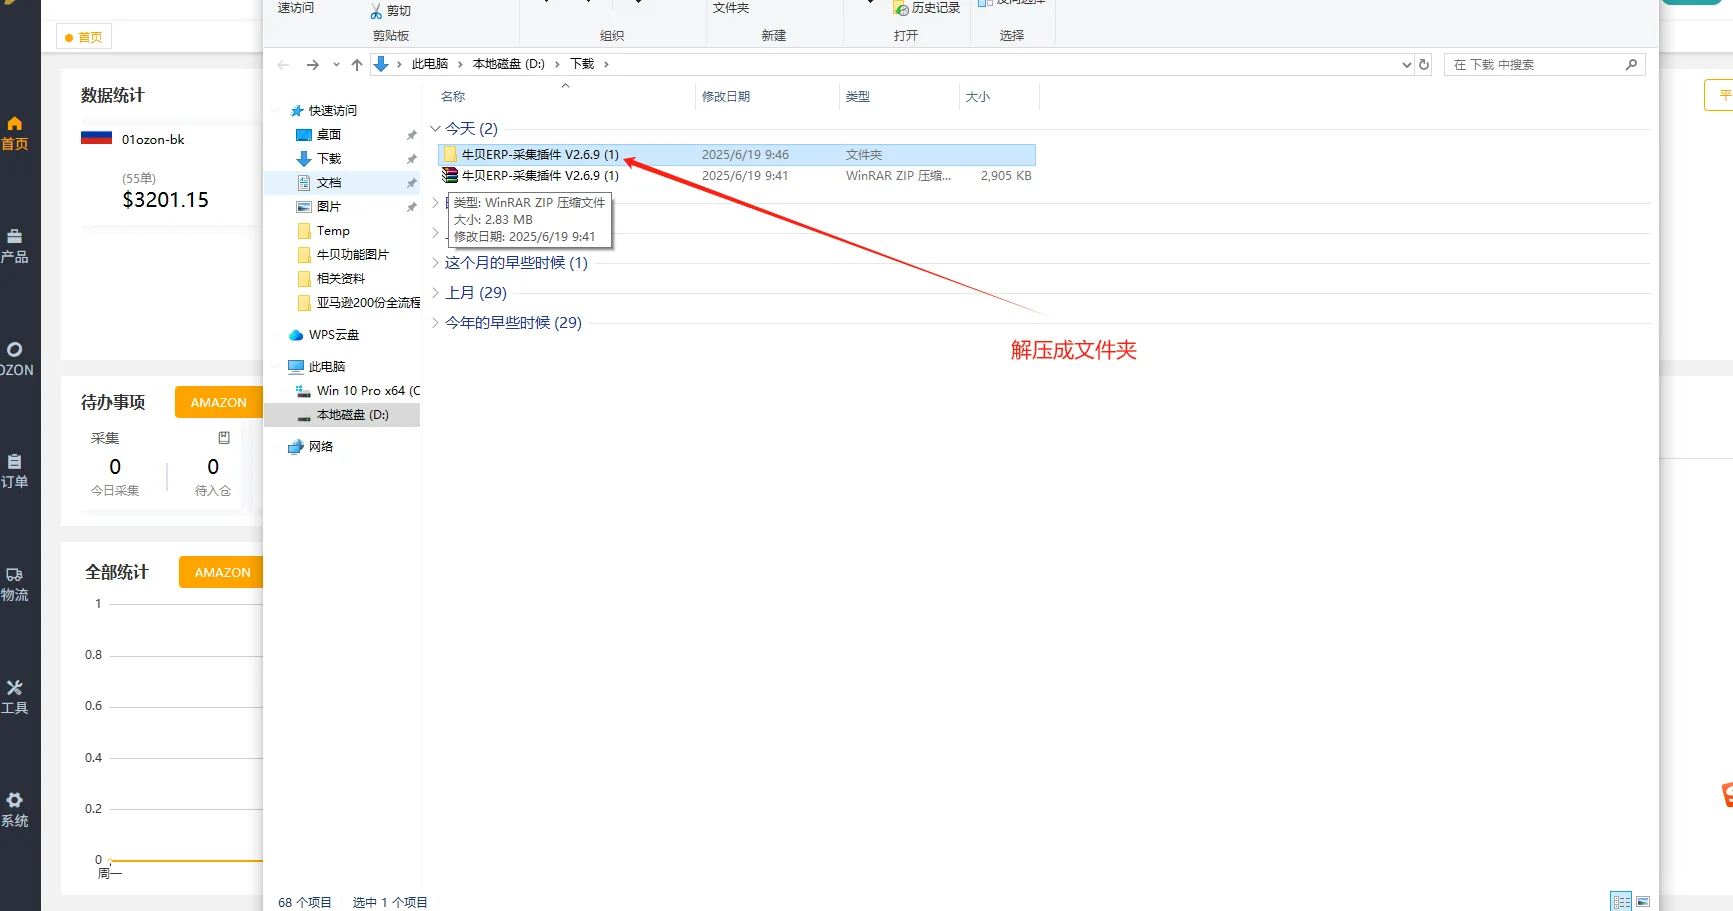The image size is (1733, 911).
Task: Refresh the 下载 folder view
Action: 1424,65
